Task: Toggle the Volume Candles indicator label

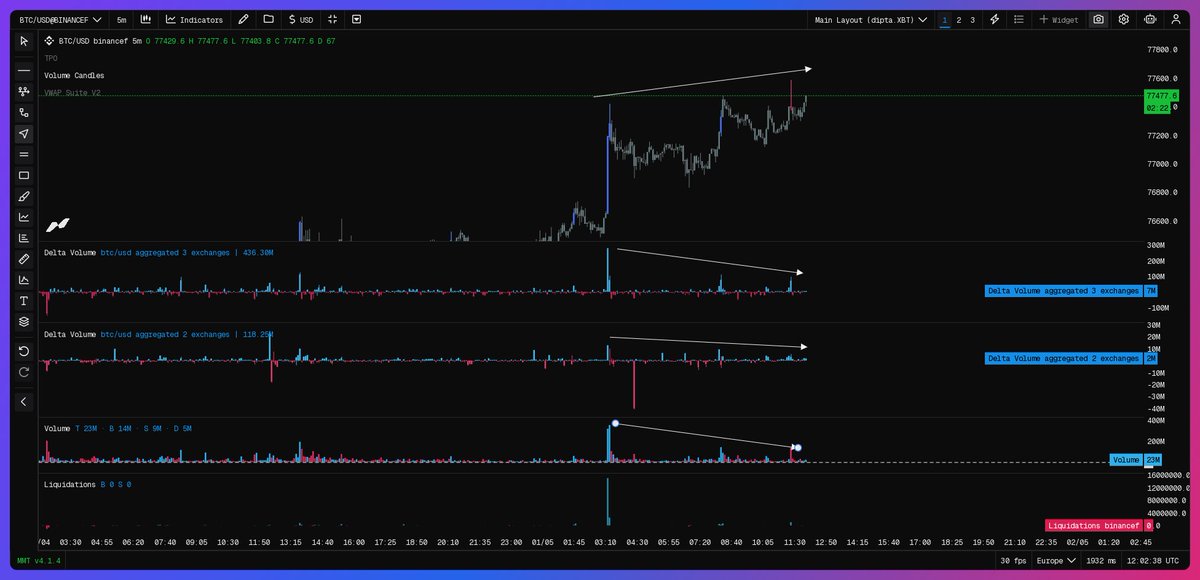Action: pos(74,76)
